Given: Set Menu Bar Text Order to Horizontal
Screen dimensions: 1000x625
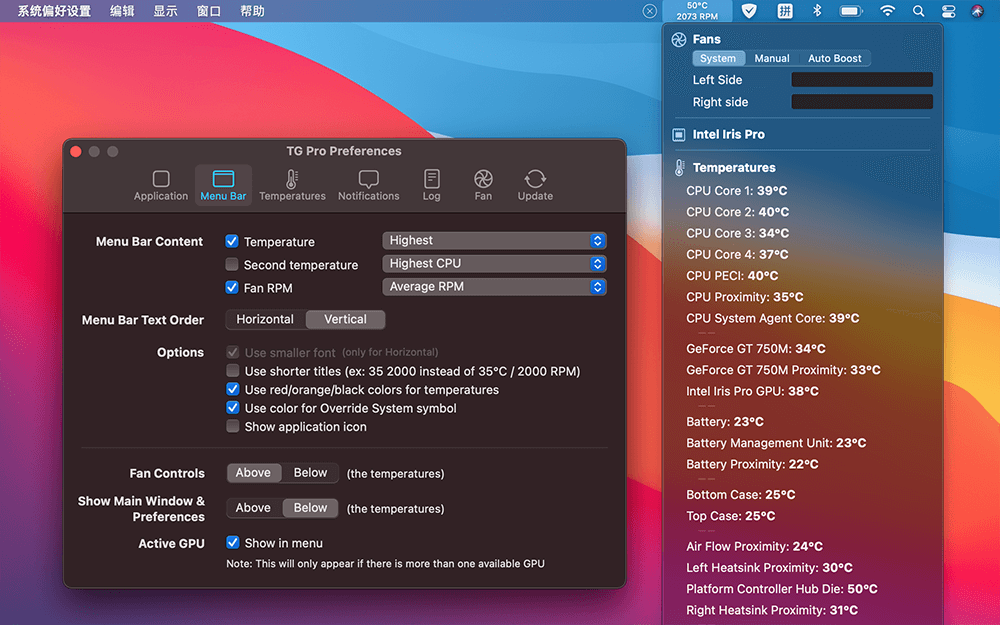Looking at the screenshot, I should tap(265, 320).
